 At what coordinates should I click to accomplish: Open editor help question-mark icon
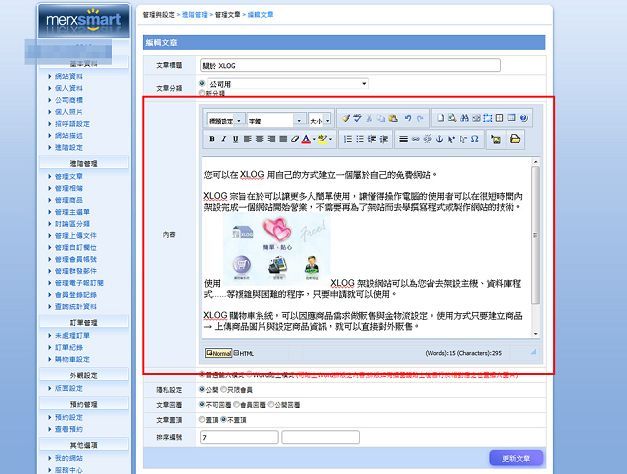click(x=524, y=118)
